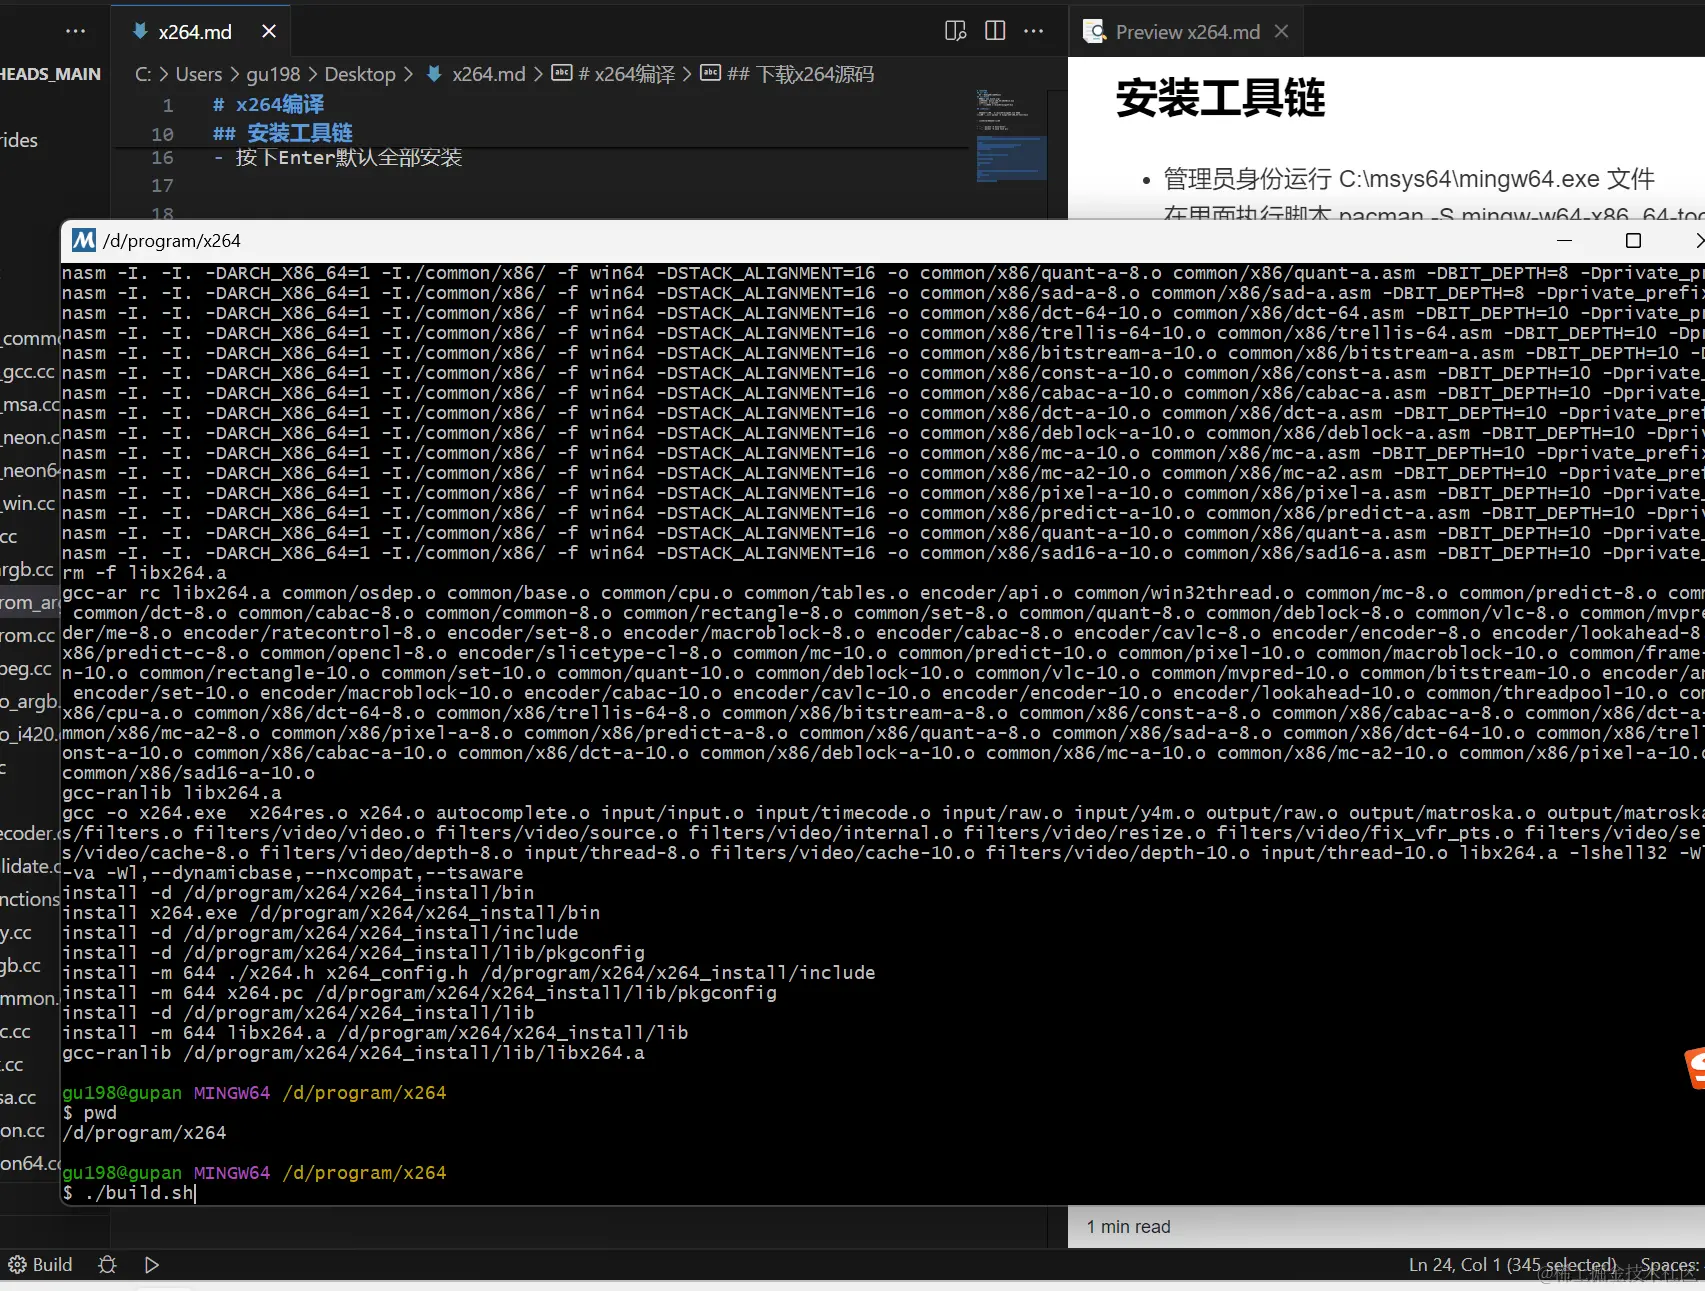Click the editor minimap
The width and height of the screenshot is (1705, 1291).
pos(1011,136)
